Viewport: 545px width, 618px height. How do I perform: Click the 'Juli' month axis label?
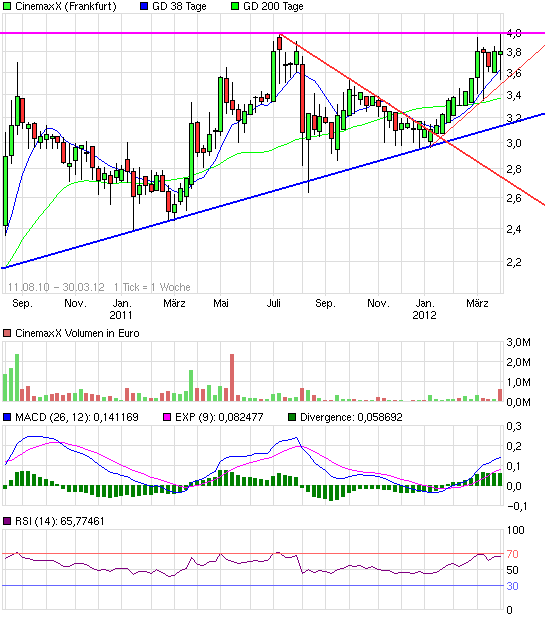click(x=273, y=303)
